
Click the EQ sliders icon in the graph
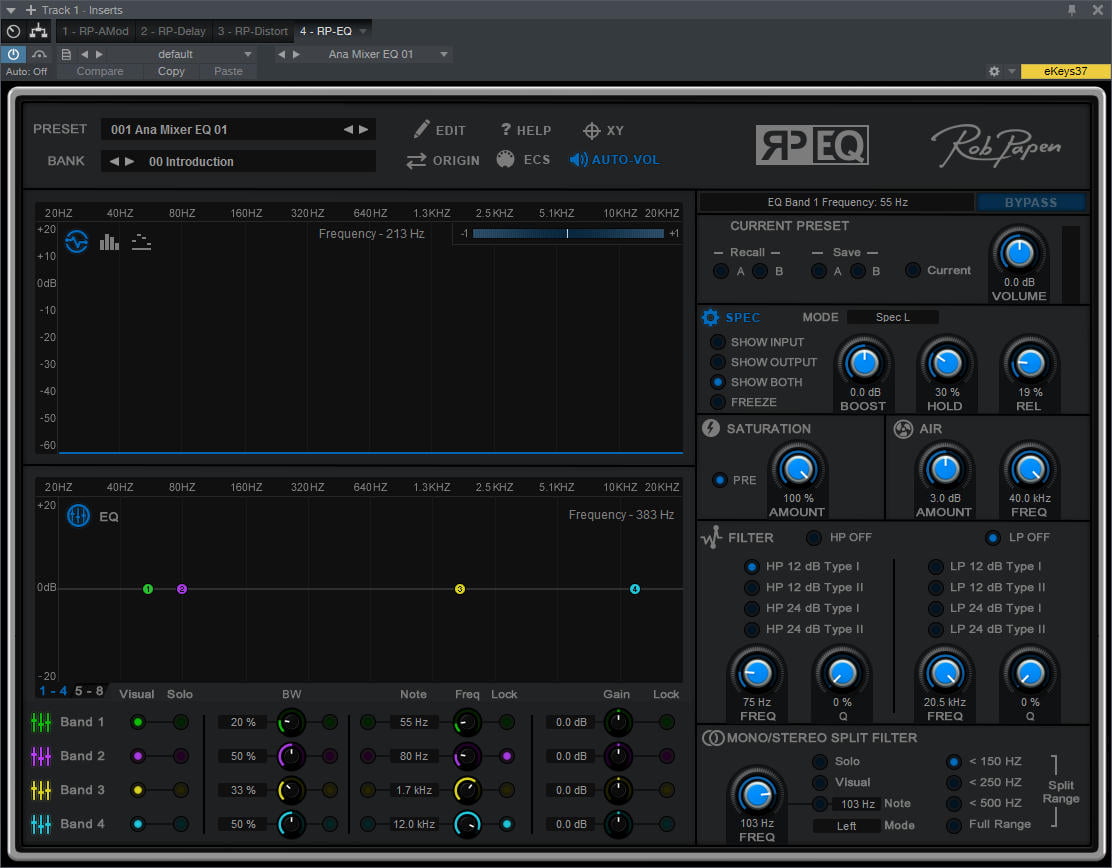click(78, 516)
